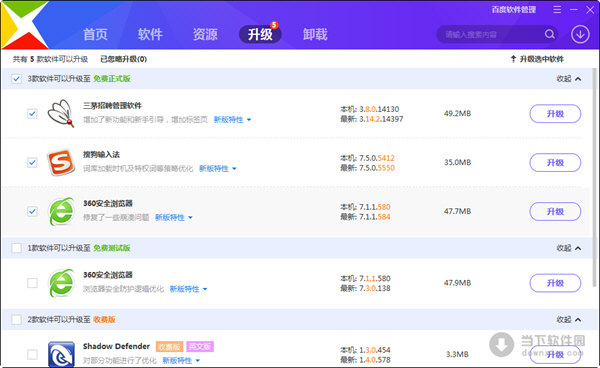
Task: Uncheck 360安全浏览器 7.1.1.584 checkbox
Action: coord(32,211)
